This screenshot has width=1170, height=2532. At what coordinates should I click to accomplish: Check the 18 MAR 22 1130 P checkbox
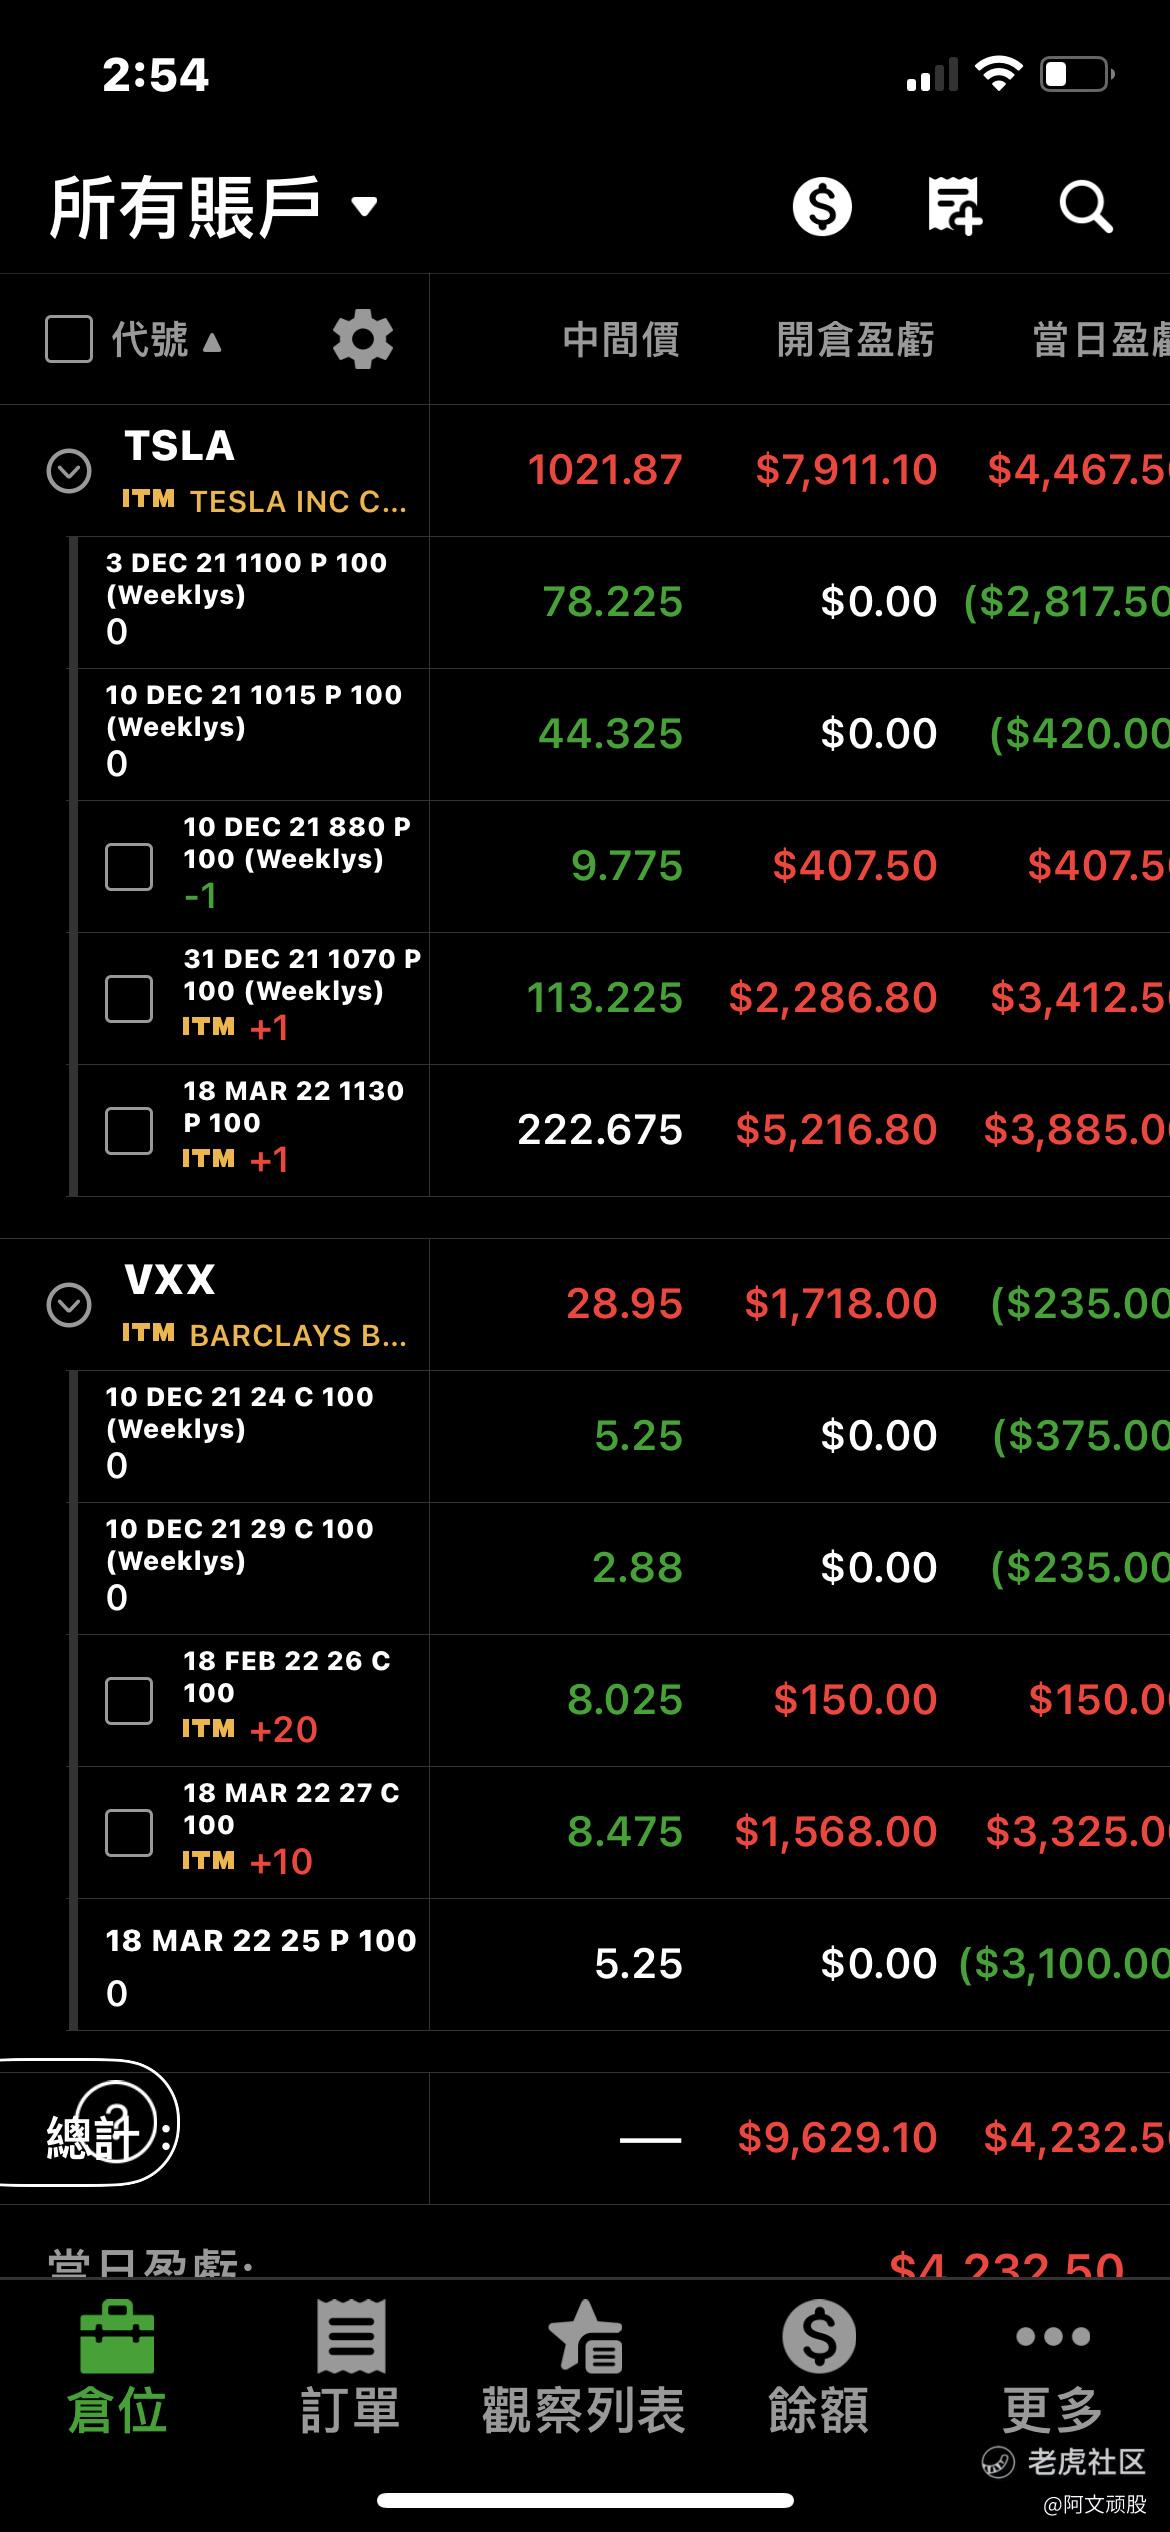point(129,1130)
